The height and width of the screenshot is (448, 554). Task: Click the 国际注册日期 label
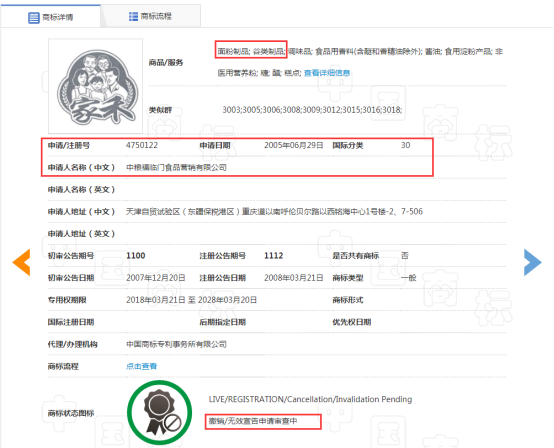(x=71, y=322)
